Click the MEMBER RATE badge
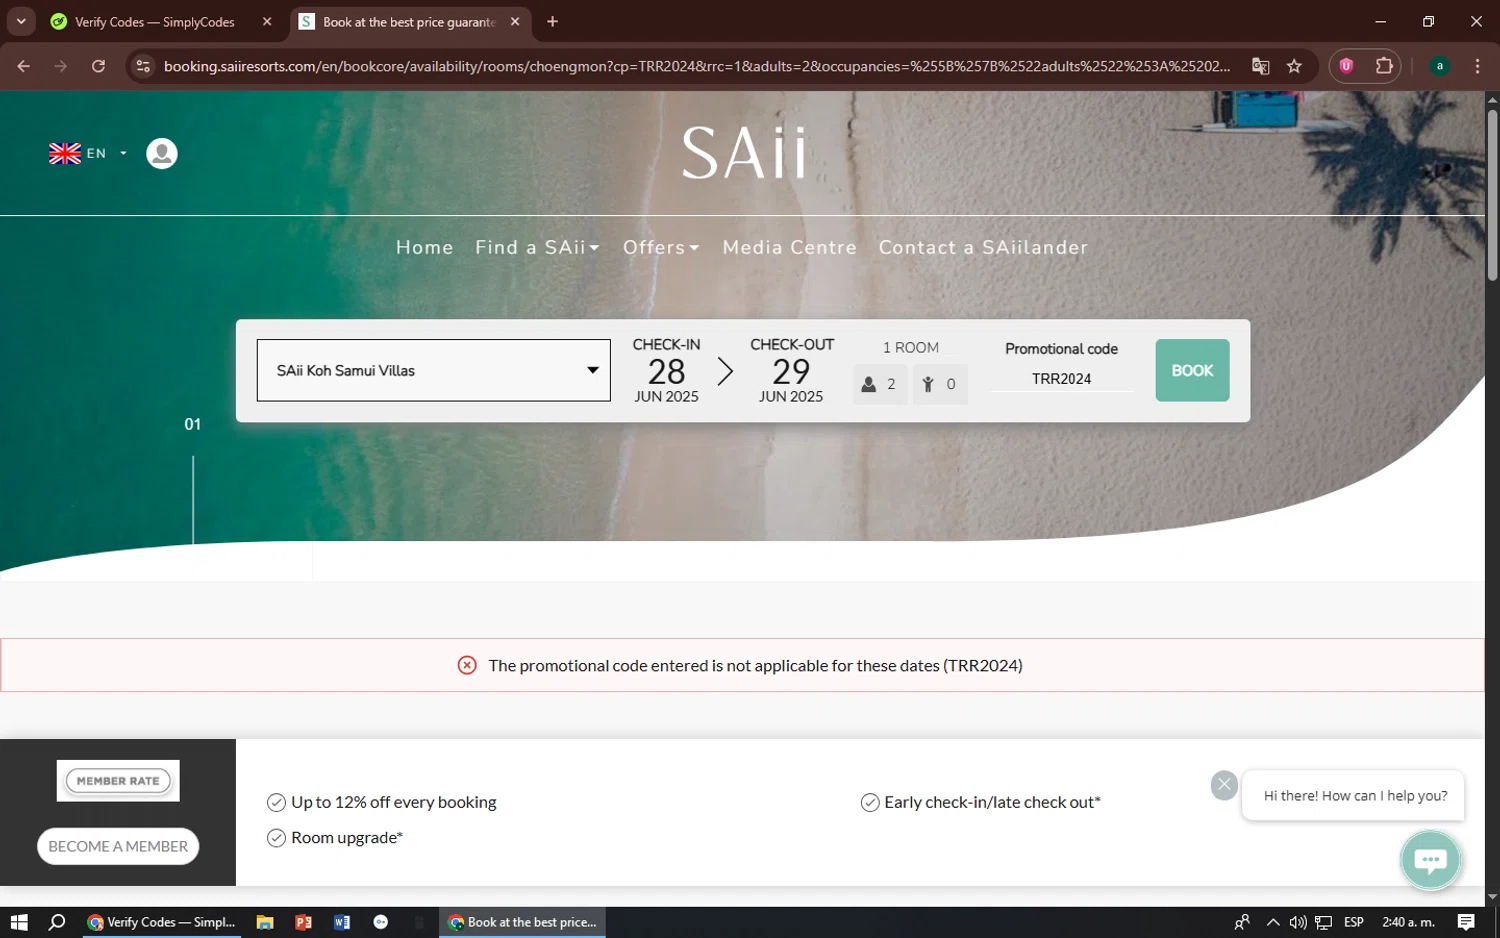Image resolution: width=1500 pixels, height=938 pixels. point(118,781)
